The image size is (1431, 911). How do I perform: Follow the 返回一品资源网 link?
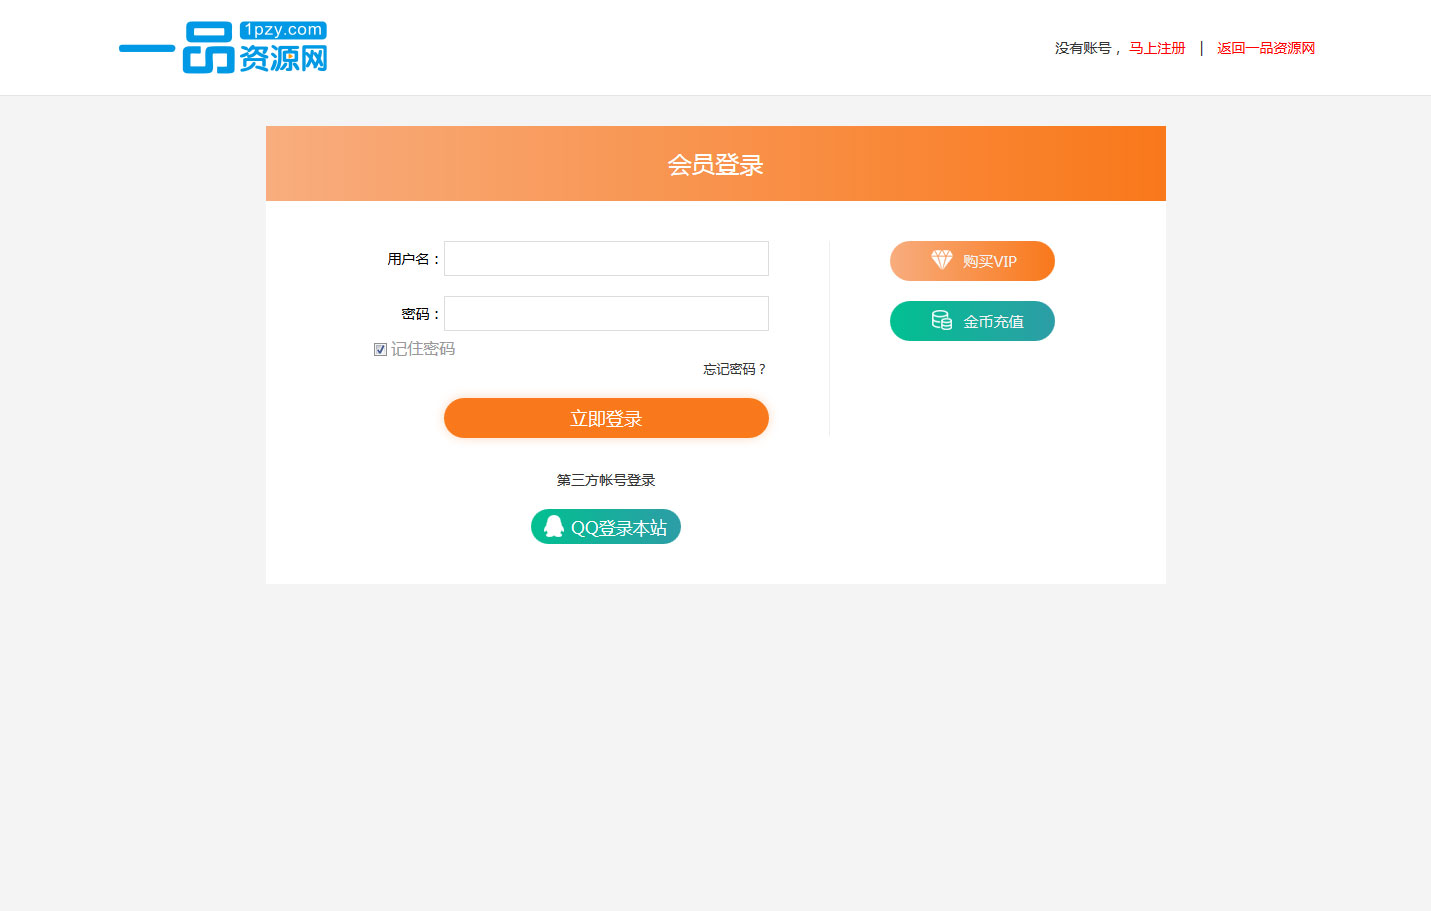click(1266, 48)
